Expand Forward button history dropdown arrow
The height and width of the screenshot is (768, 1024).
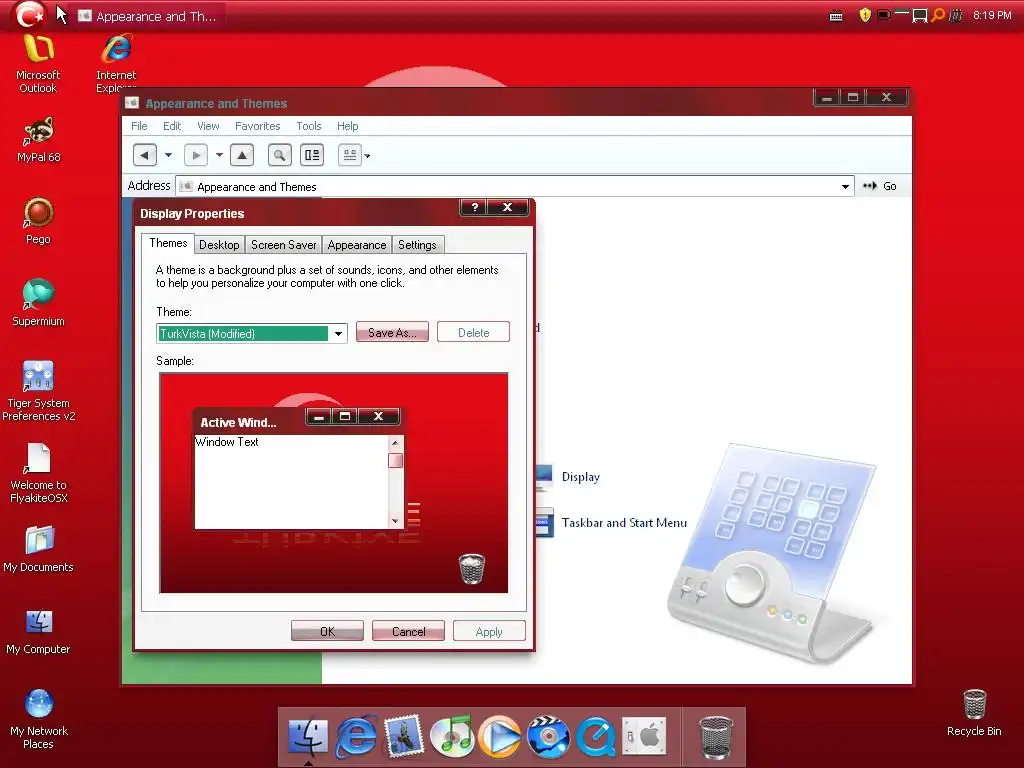pos(219,155)
